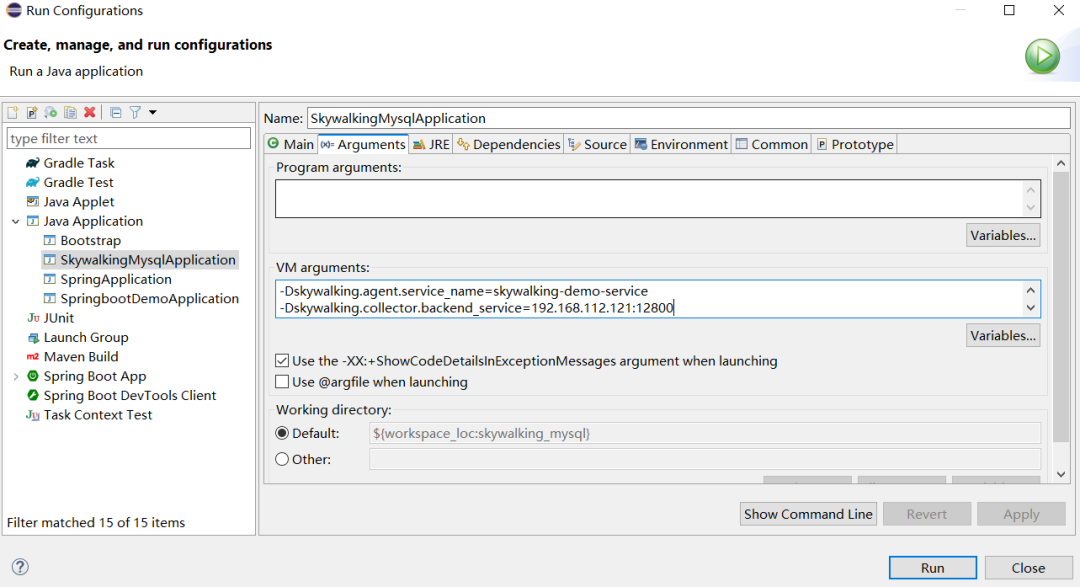Viewport: 1080px width, 587px height.
Task: Select Other working directory radio button
Action: coord(282,459)
